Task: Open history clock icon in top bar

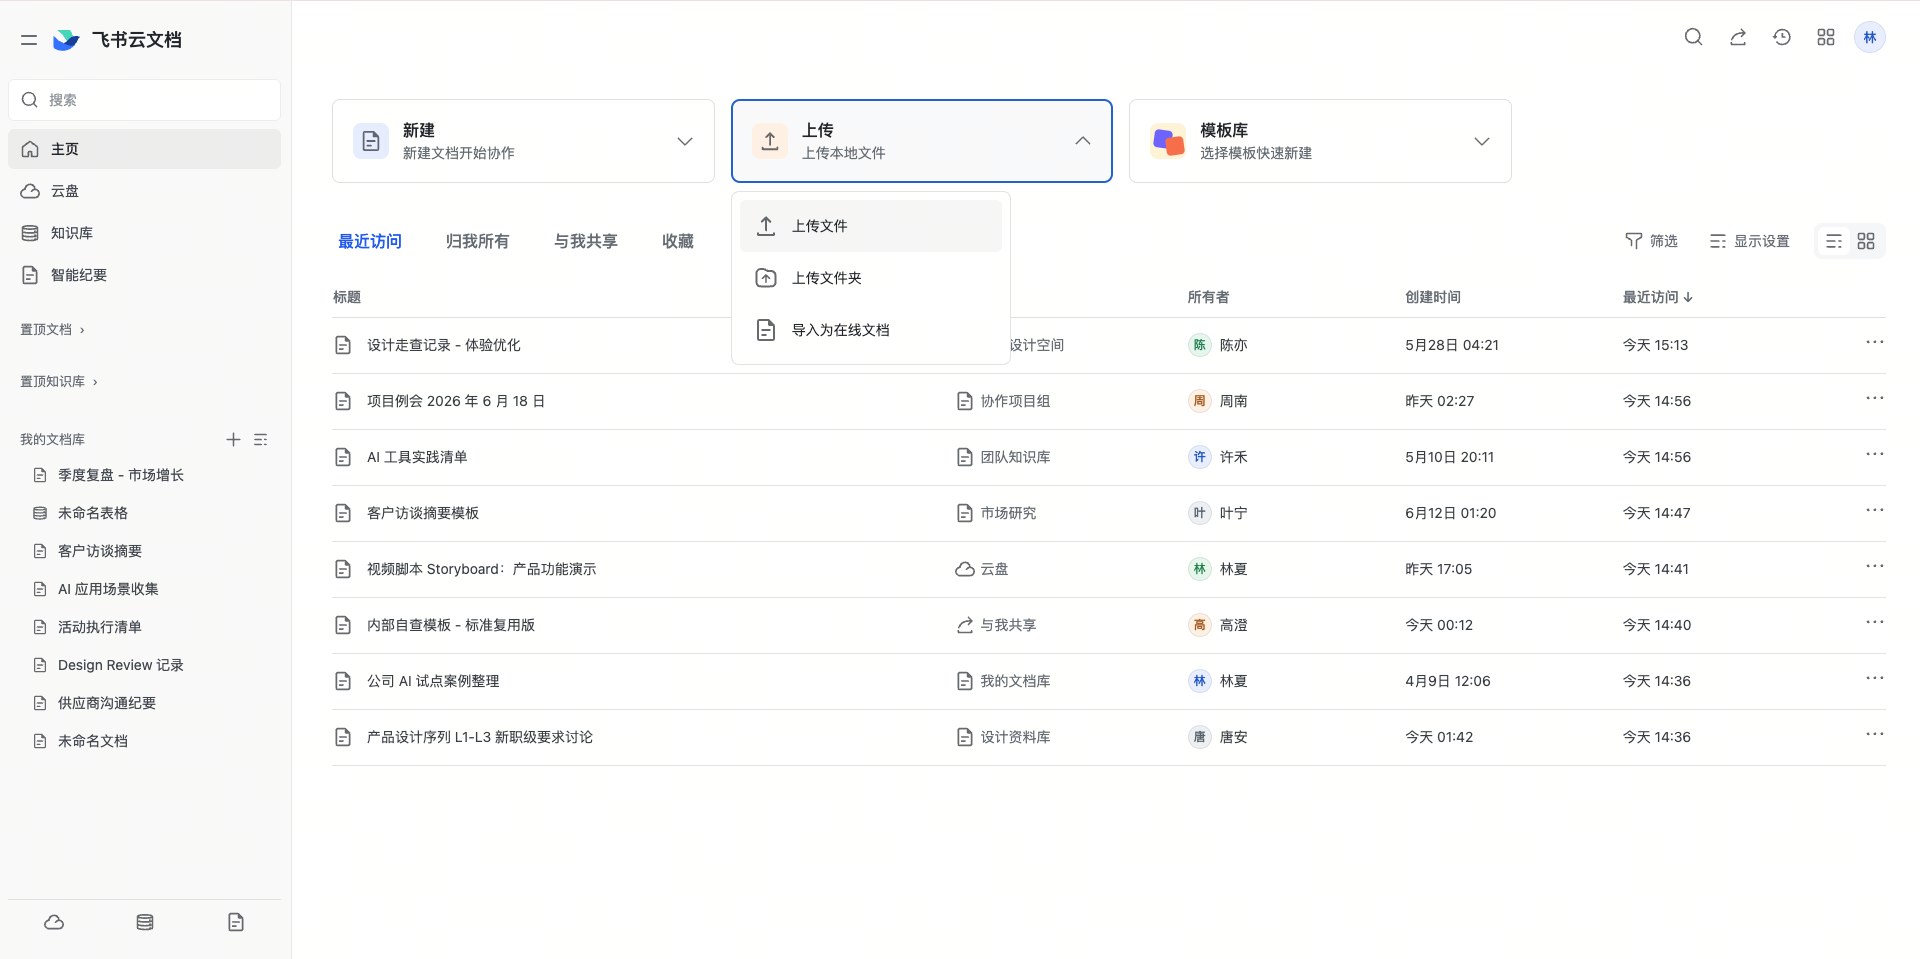Action: point(1782,37)
